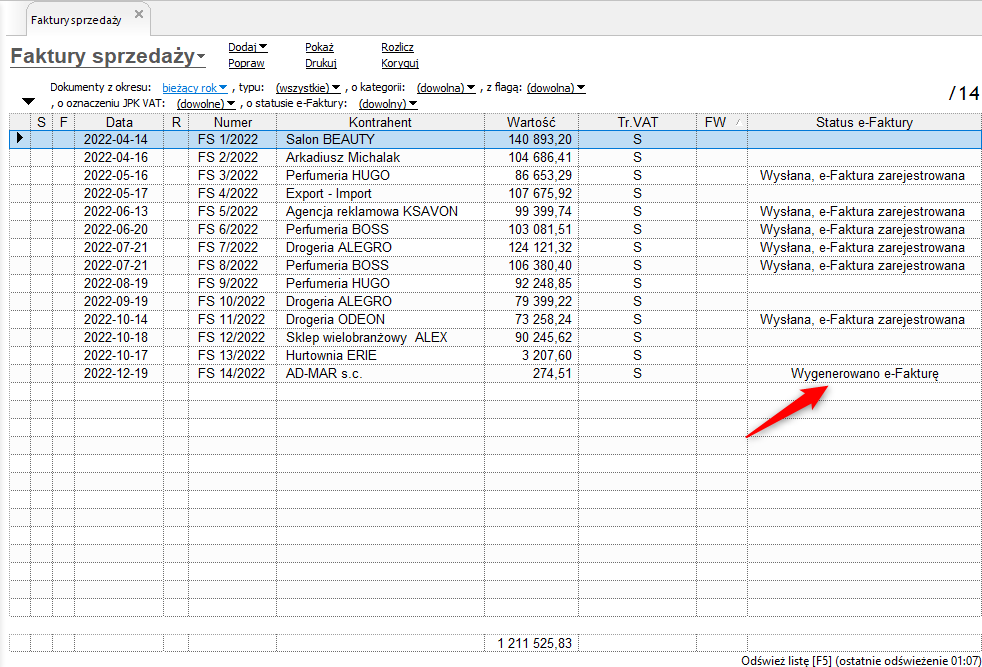Click the F column header
Image resolution: width=982 pixels, height=667 pixels.
(x=63, y=122)
